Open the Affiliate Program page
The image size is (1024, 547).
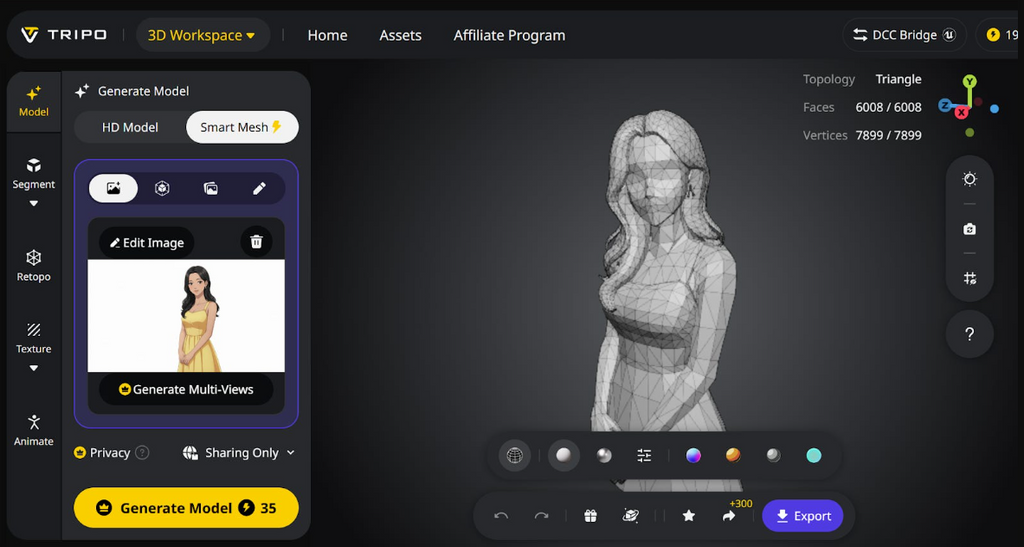509,35
